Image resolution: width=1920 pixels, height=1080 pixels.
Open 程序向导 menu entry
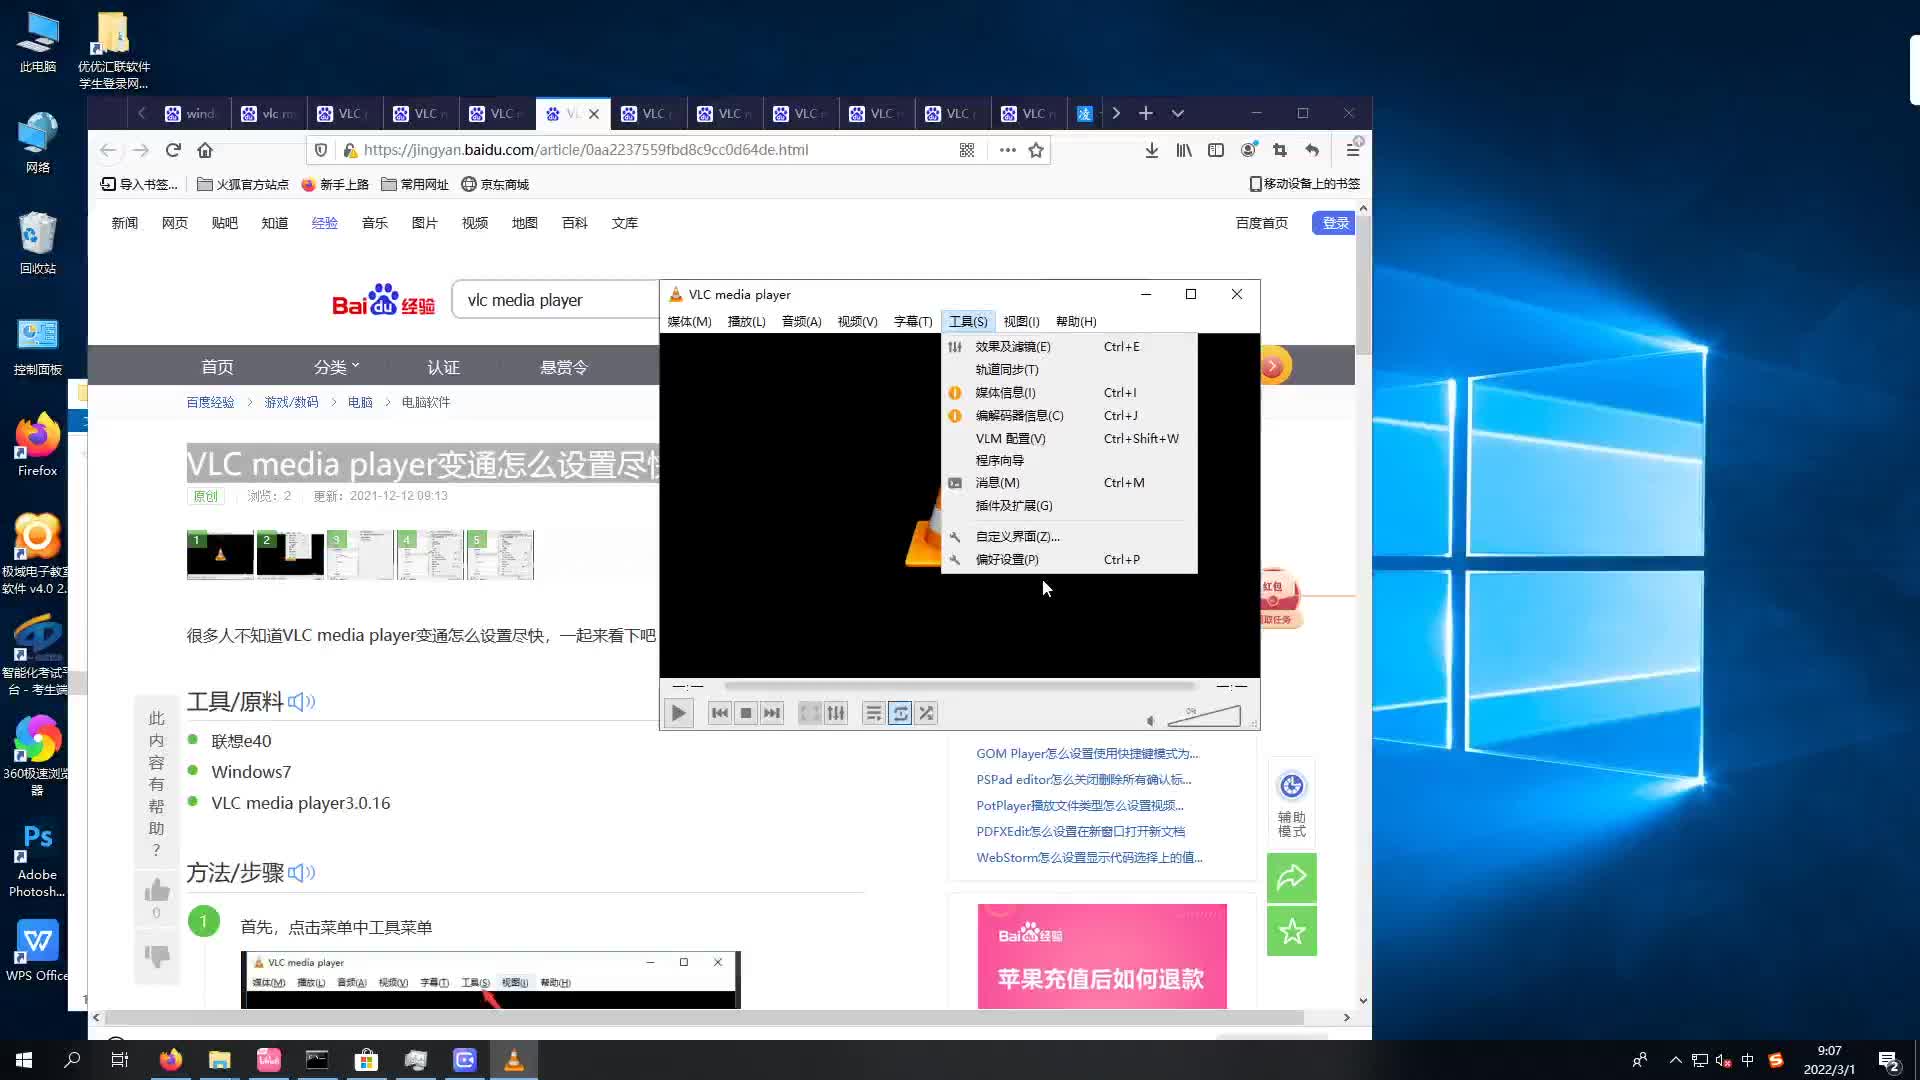pyautogui.click(x=1069, y=460)
